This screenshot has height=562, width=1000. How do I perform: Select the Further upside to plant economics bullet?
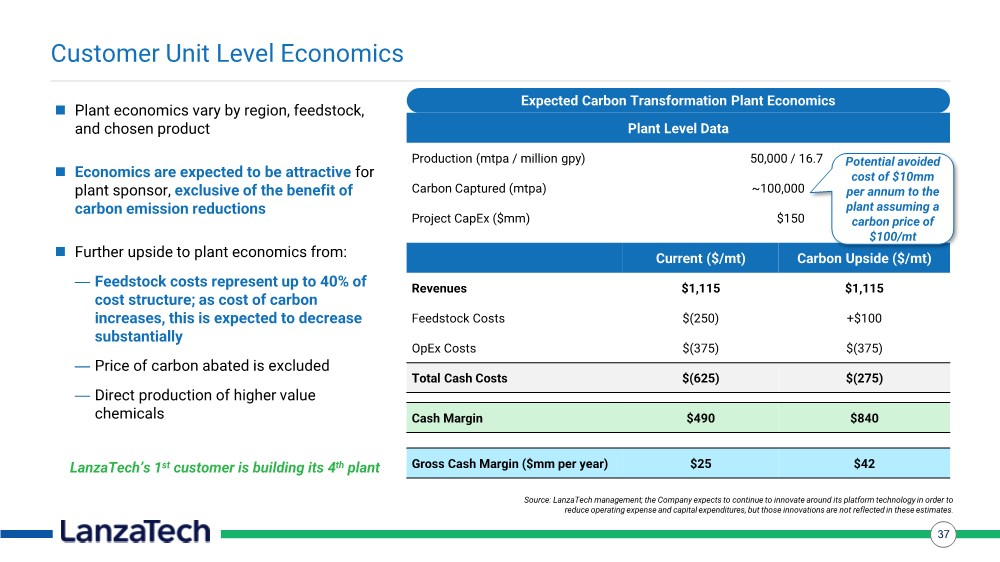pos(210,252)
